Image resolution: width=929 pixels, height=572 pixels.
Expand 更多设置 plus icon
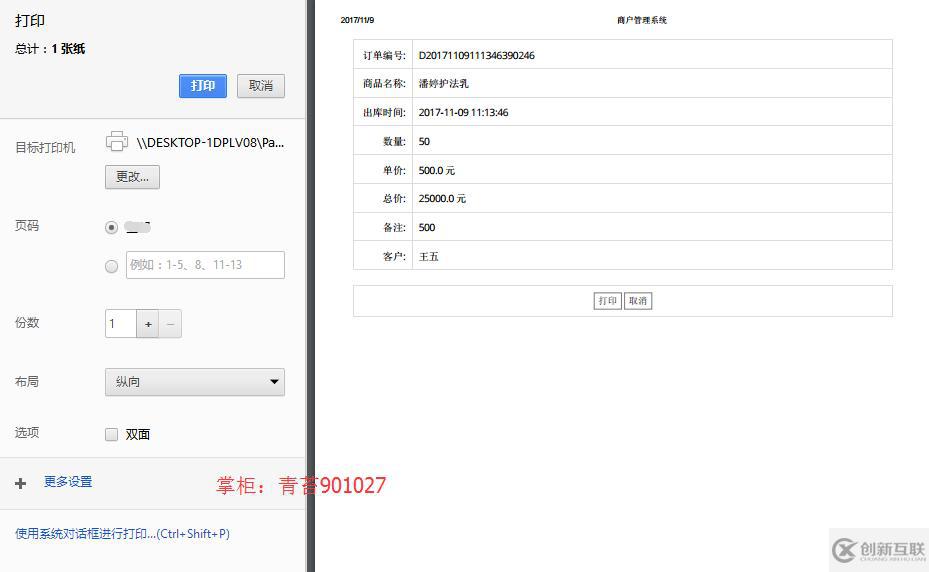click(21, 483)
